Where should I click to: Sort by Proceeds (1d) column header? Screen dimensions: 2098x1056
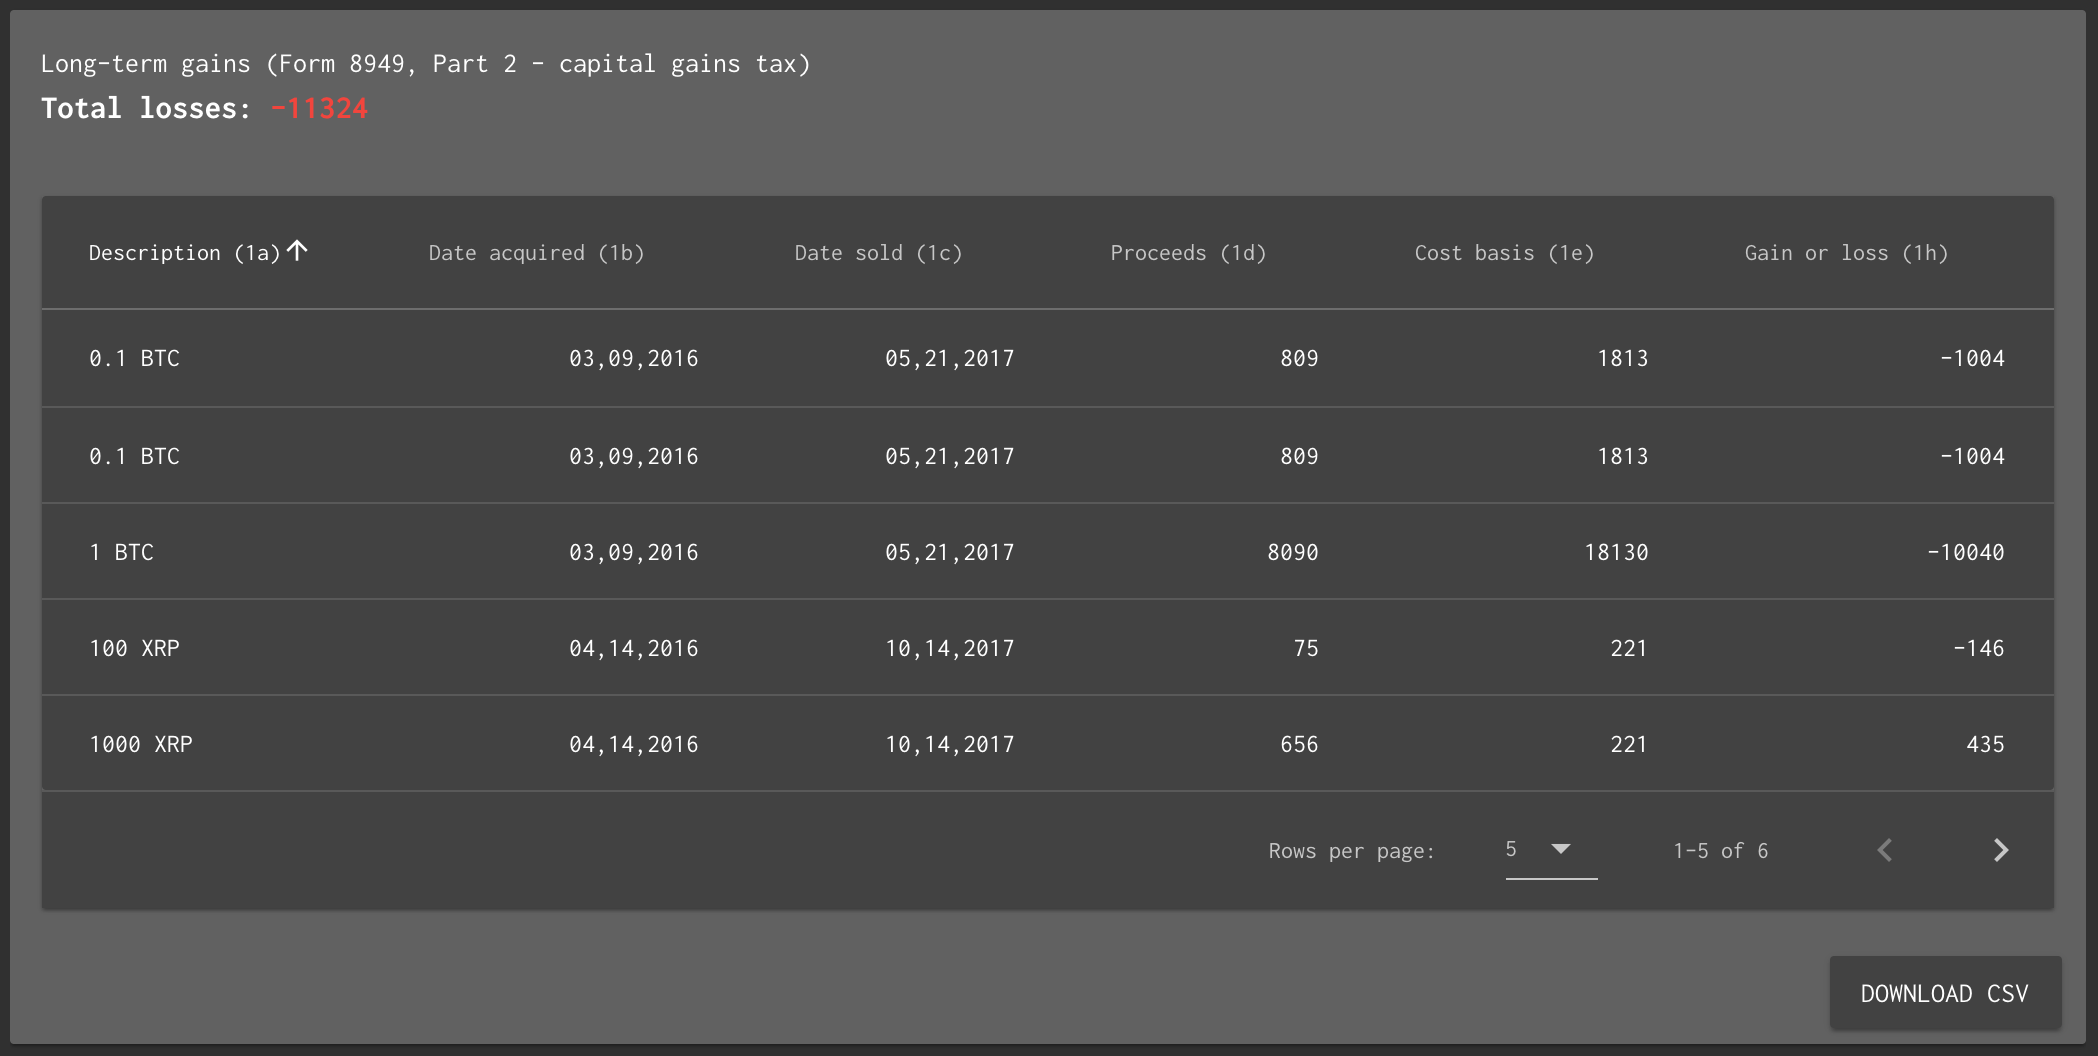(1188, 253)
